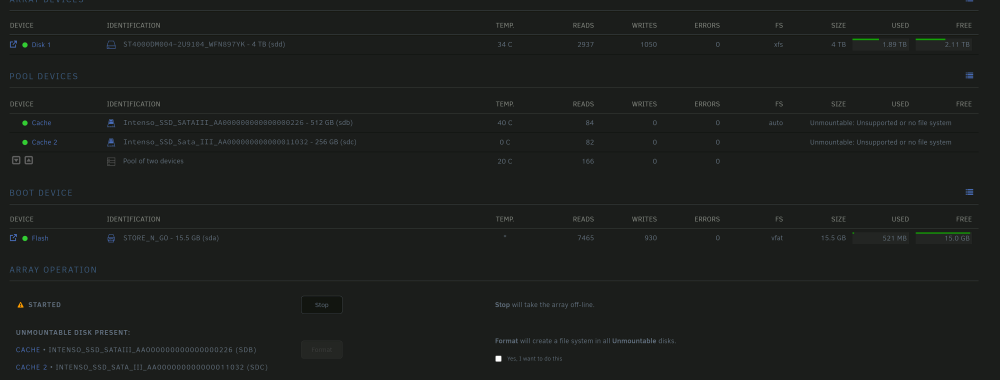Click the Format button
Viewport: 1000px width, 380px height.
[x=321, y=349]
